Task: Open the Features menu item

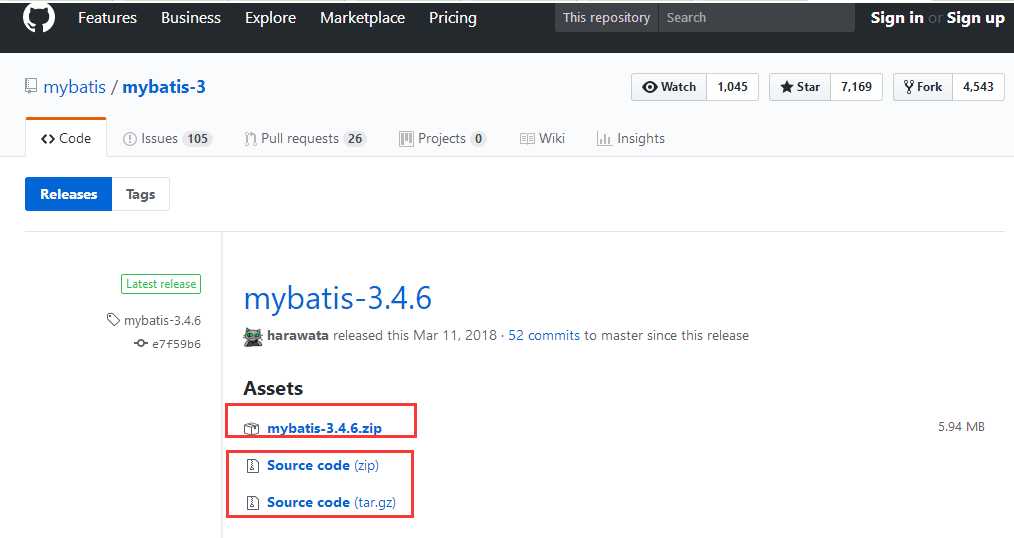Action: pos(107,18)
